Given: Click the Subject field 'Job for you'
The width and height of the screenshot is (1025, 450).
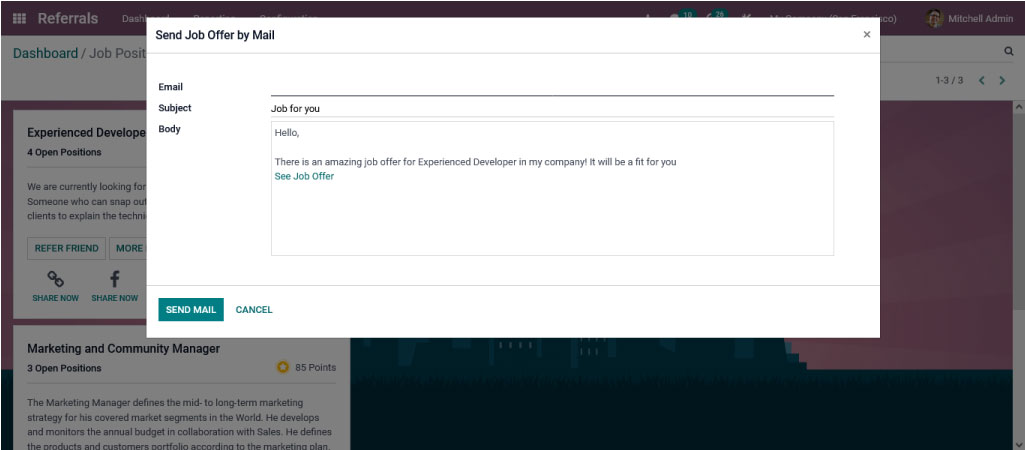Looking at the screenshot, I should 552,109.
